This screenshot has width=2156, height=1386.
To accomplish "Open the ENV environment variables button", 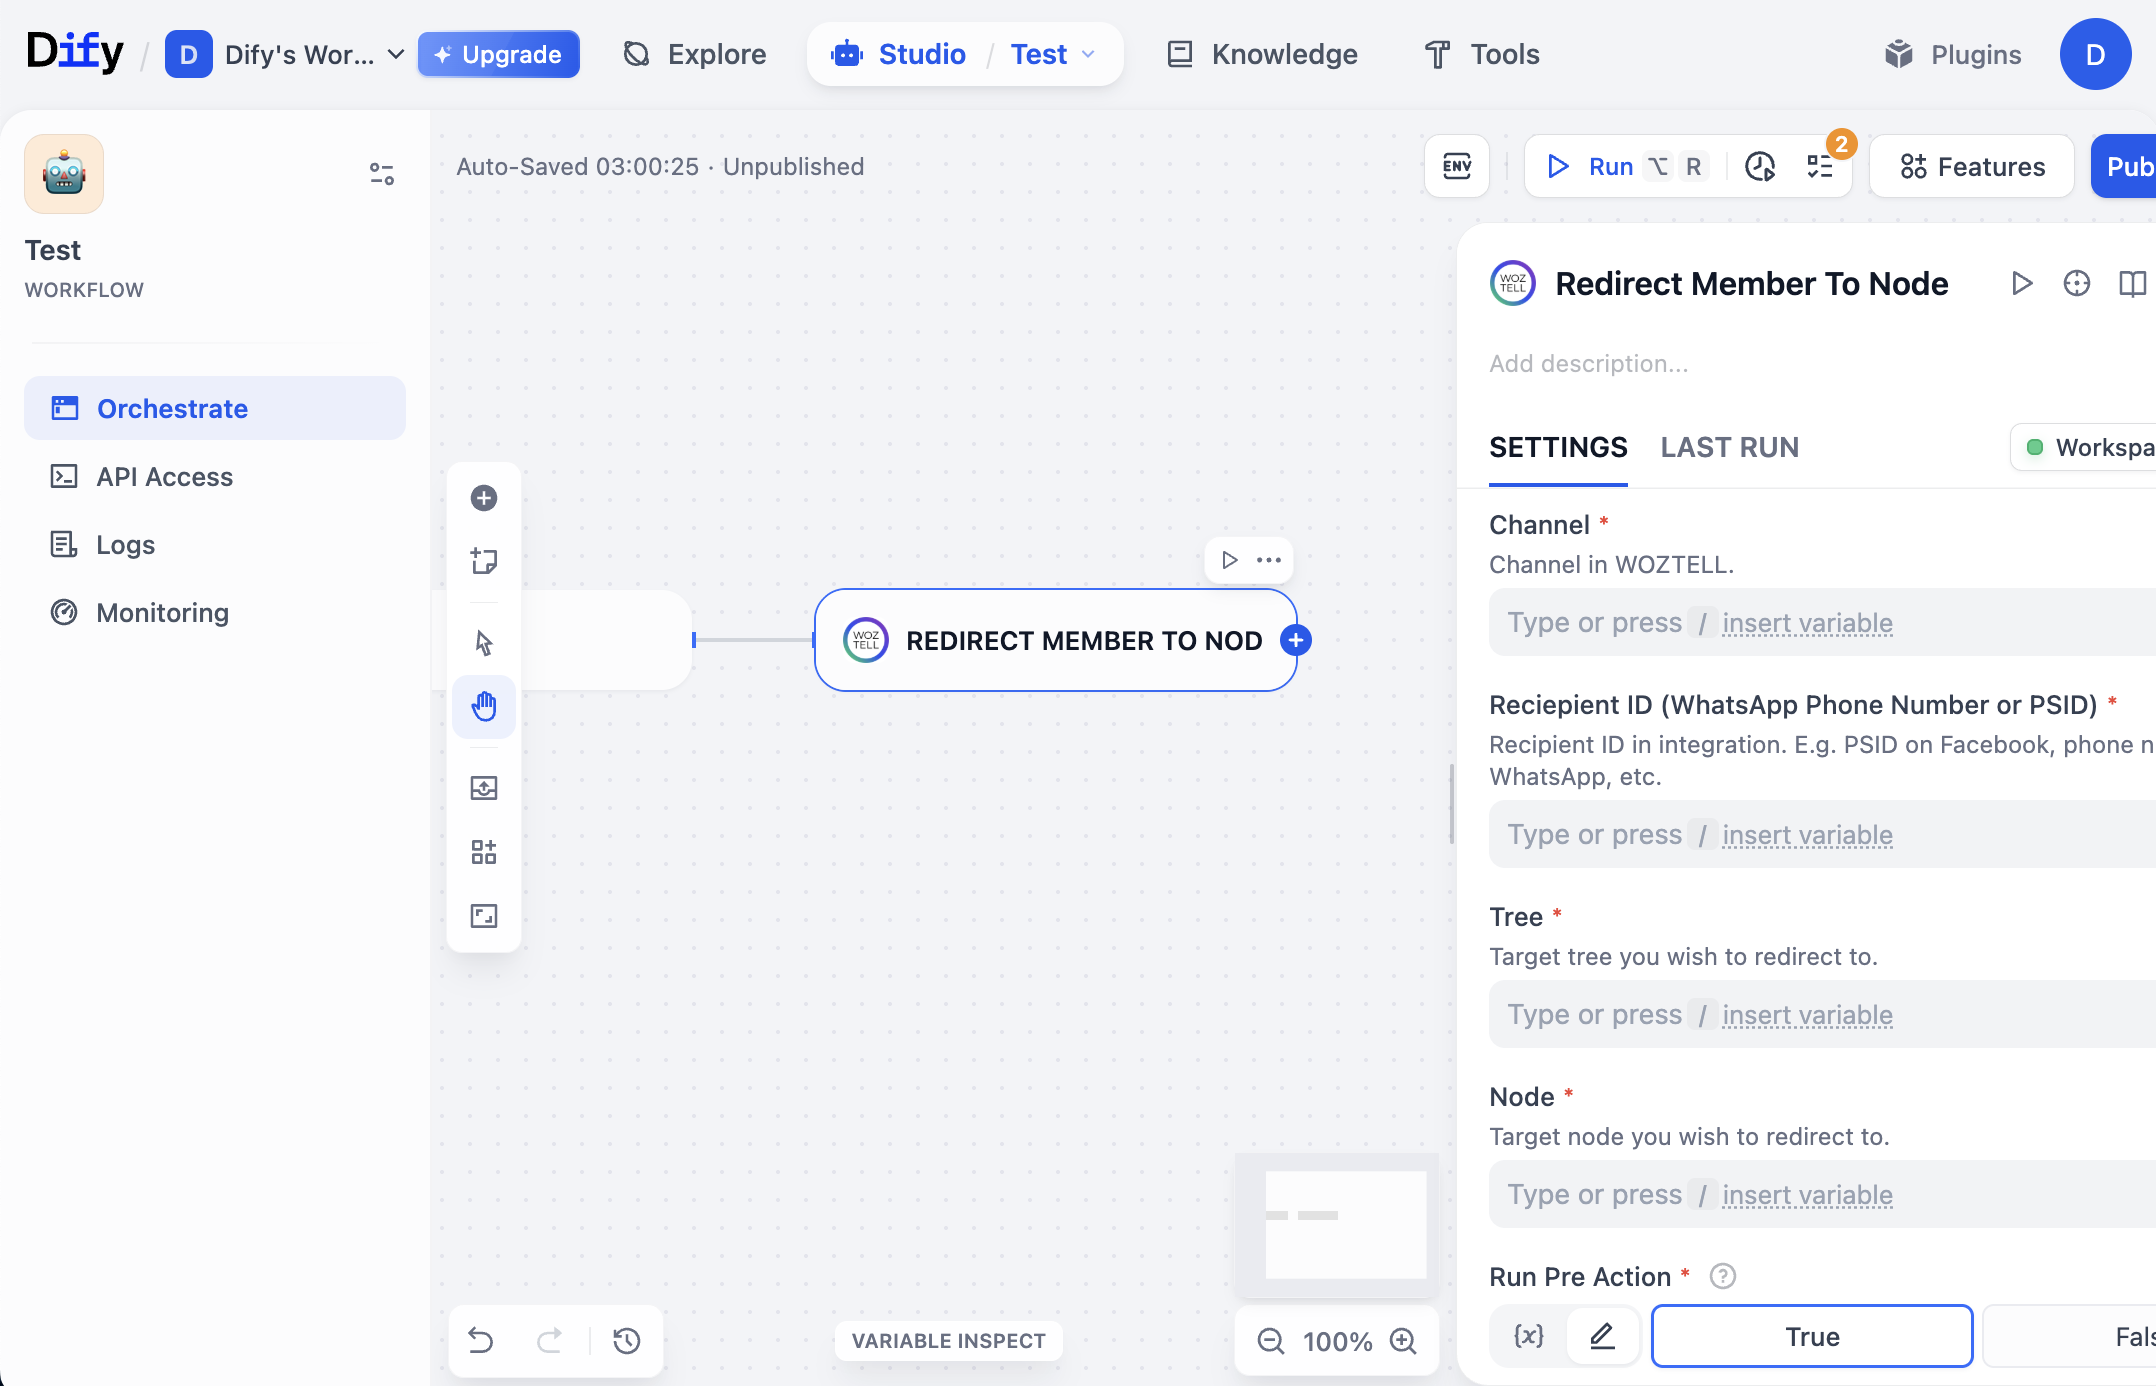I will [x=1457, y=166].
